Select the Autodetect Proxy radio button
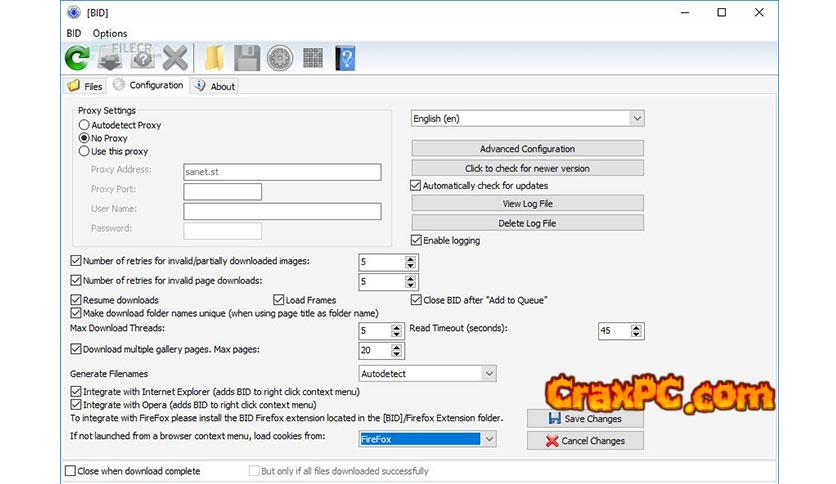 click(84, 125)
